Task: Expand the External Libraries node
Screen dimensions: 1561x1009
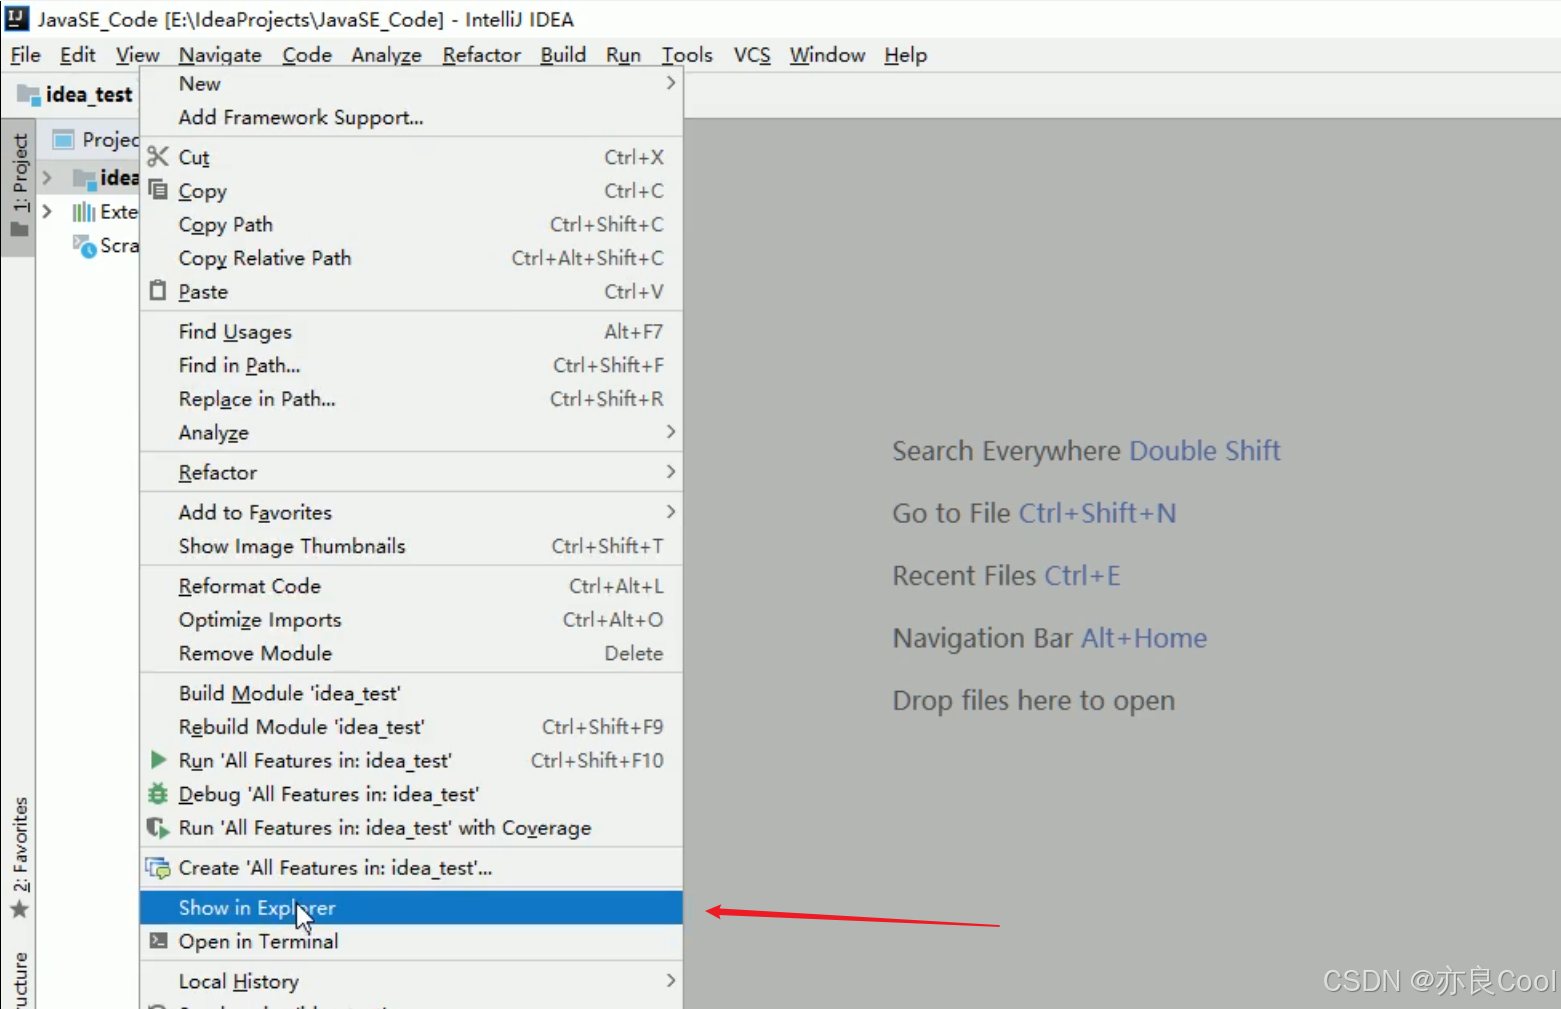Action: [47, 211]
